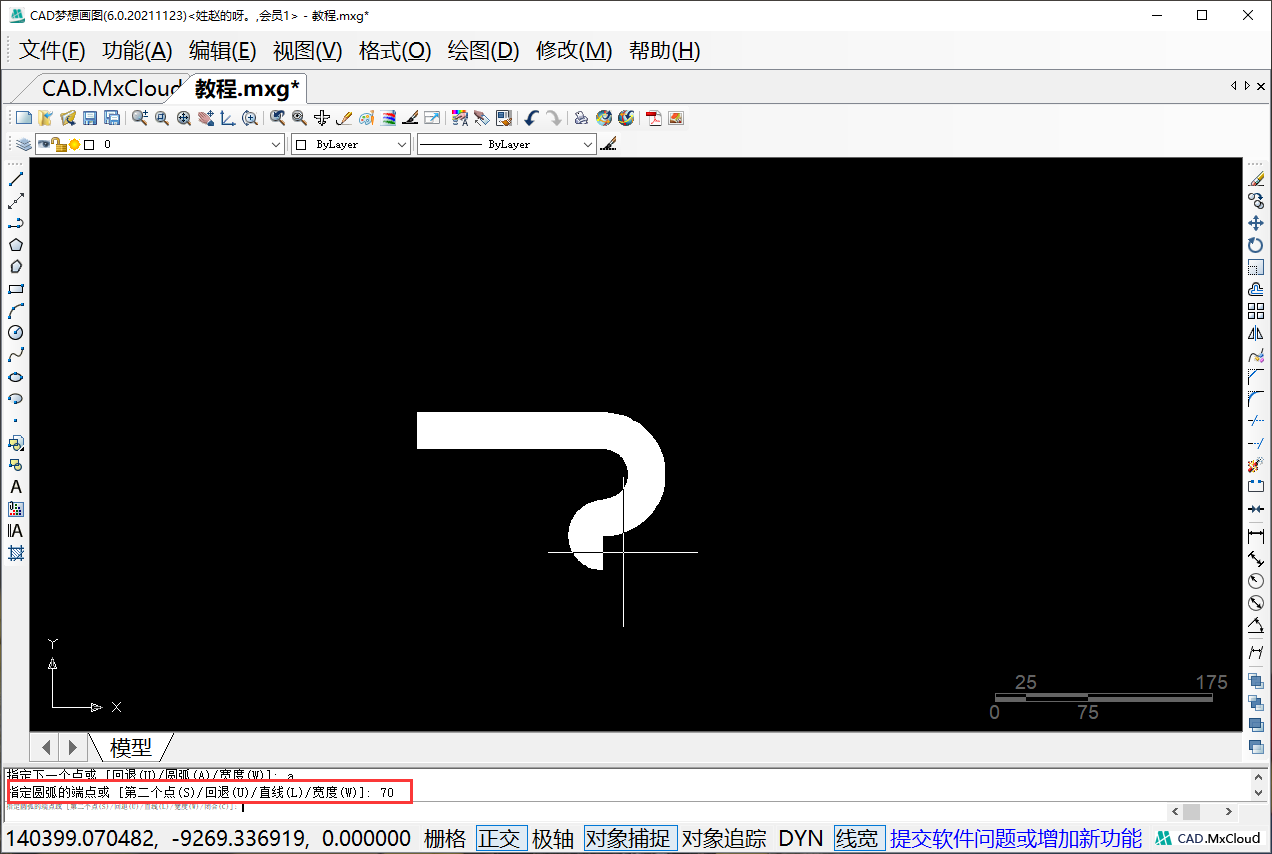1272x854 pixels.
Task: Click the command history scroll down arrow
Action: (x=1258, y=791)
